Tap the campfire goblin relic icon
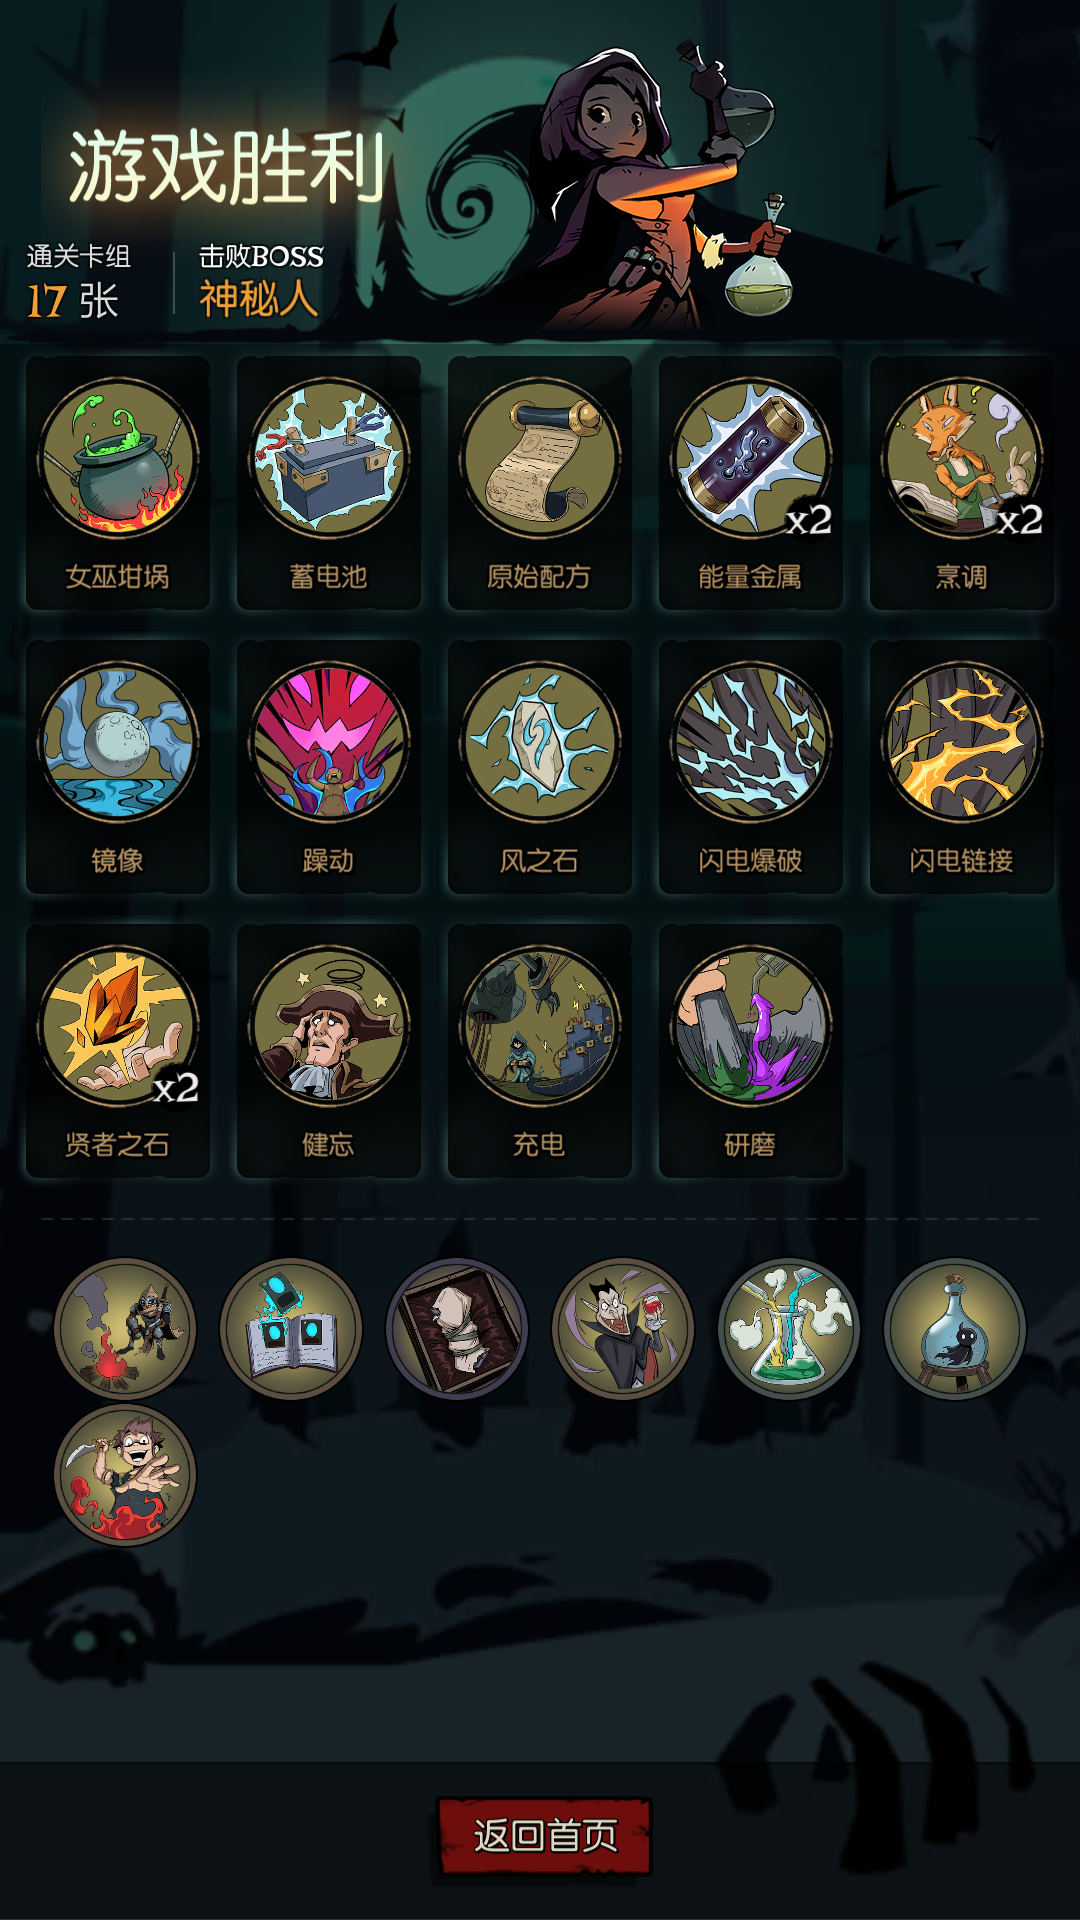The image size is (1080, 1920). (125, 1329)
